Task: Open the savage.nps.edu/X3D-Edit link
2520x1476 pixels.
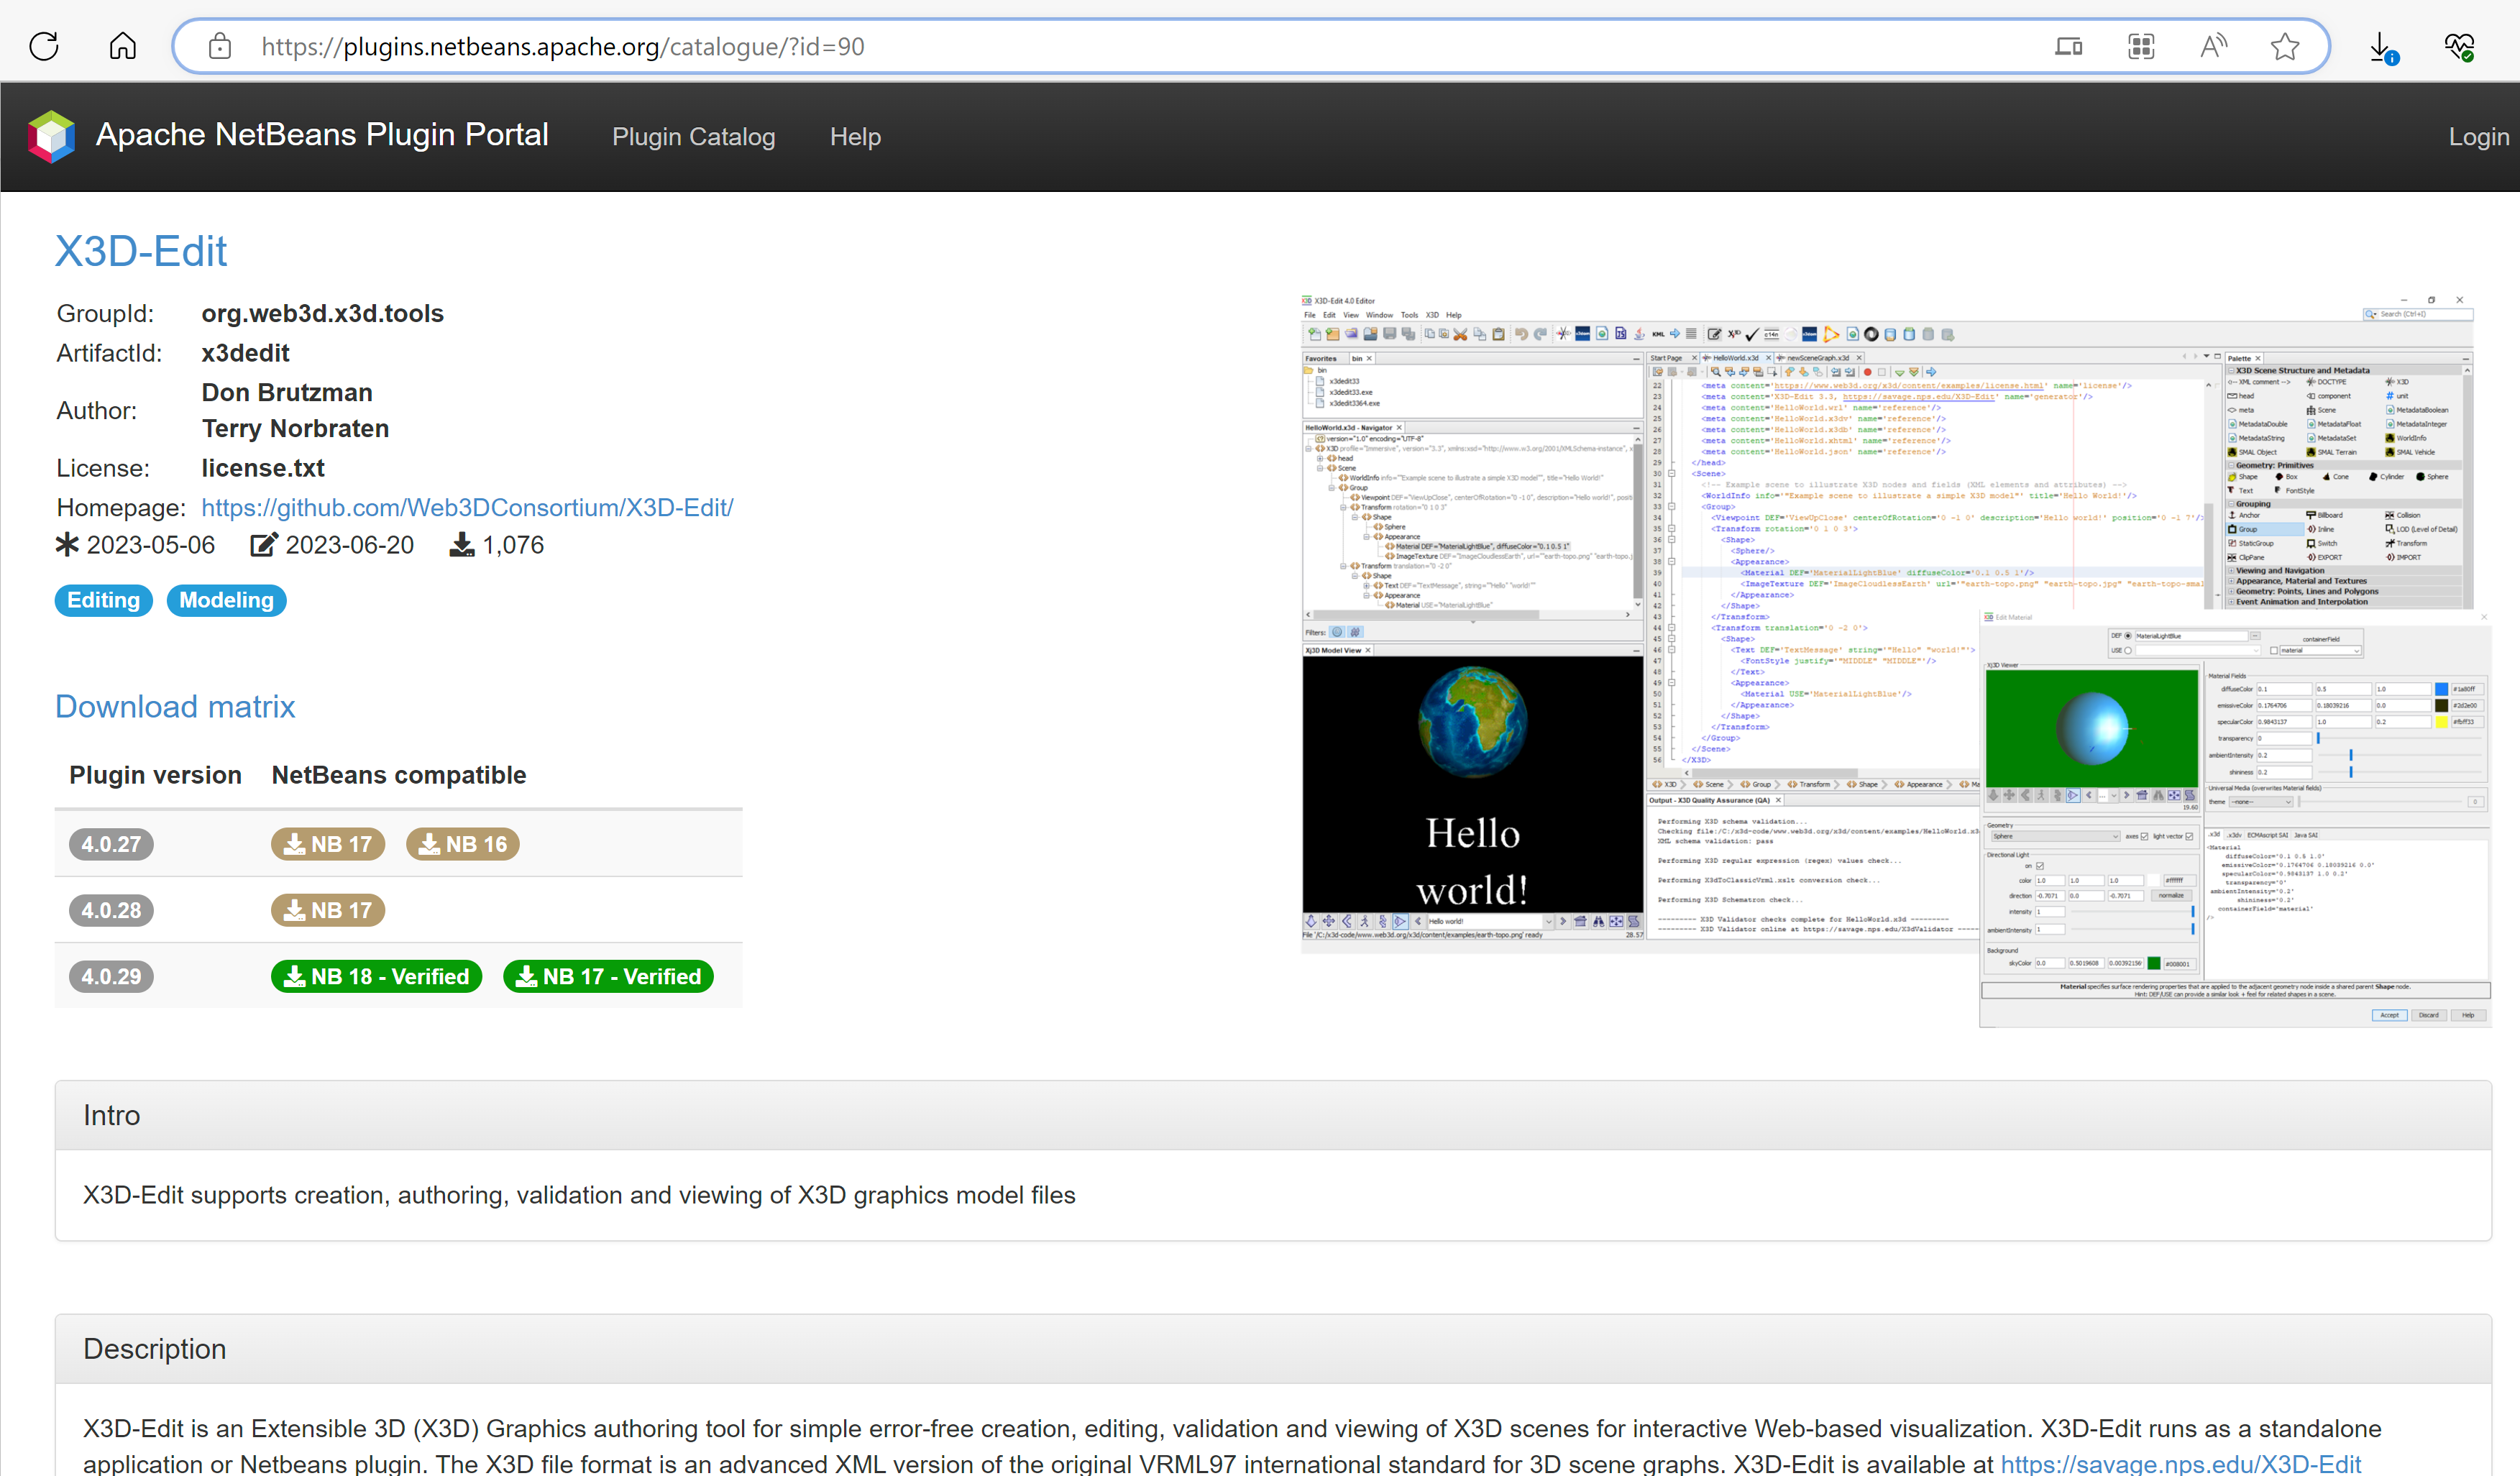Action: [x=2182, y=1463]
